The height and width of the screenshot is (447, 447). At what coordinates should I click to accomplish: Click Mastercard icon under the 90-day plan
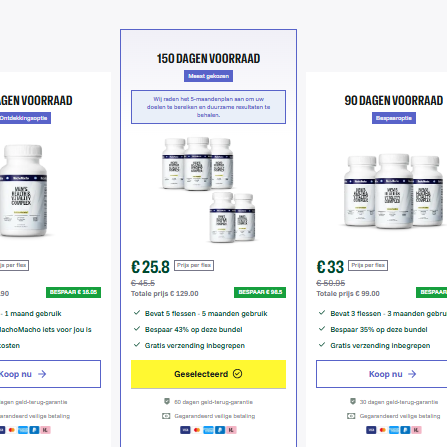pos(383,430)
